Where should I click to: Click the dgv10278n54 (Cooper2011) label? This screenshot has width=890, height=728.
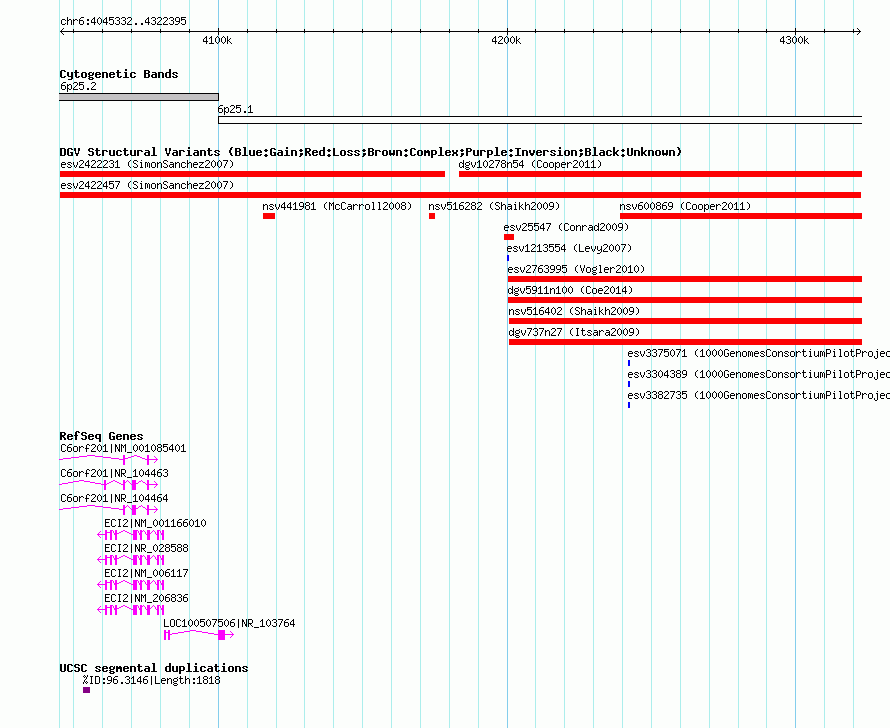(x=530, y=164)
